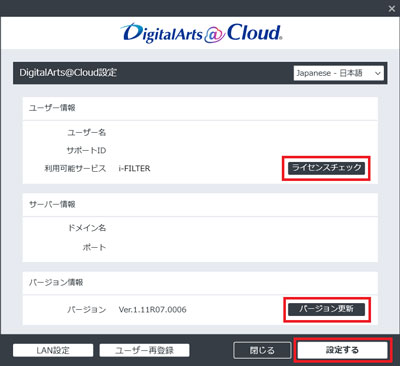The height and width of the screenshot is (366, 400).
Task: Click the DigitalArts@Cloud設定 title text
Action: pos(68,73)
